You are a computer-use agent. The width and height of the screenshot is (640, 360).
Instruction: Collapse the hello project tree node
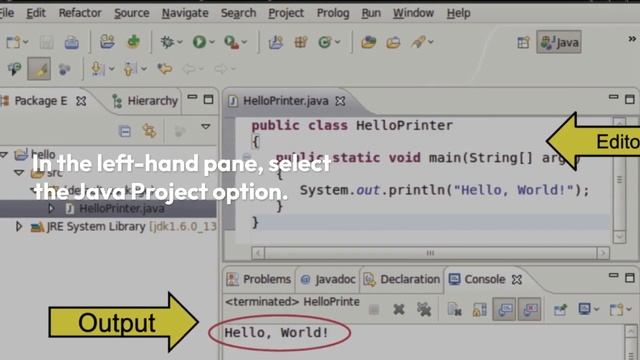(x=4, y=155)
